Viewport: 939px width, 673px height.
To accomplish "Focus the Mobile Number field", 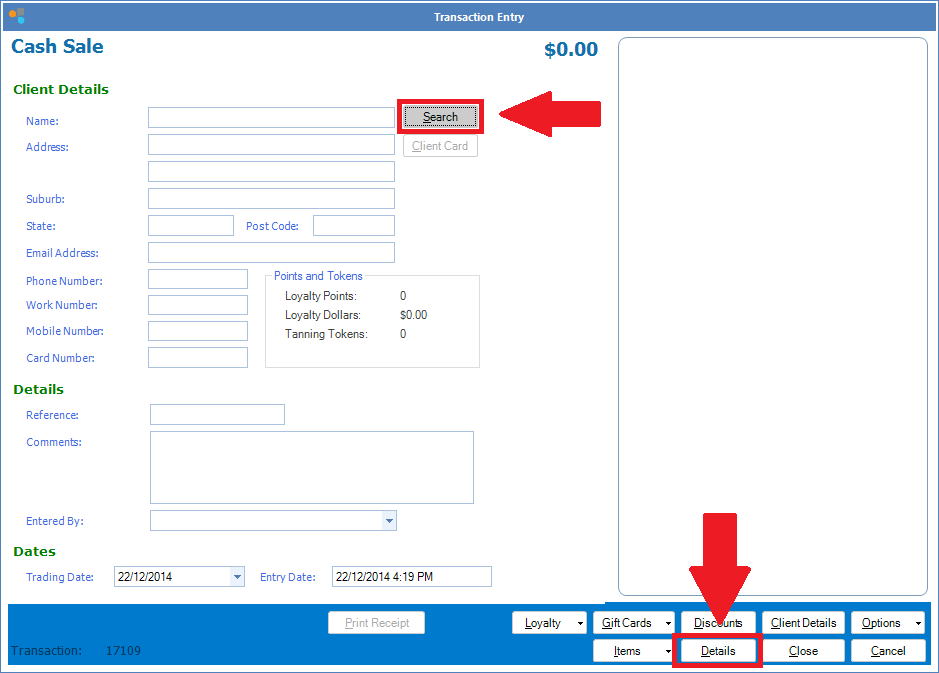I will click(x=197, y=331).
